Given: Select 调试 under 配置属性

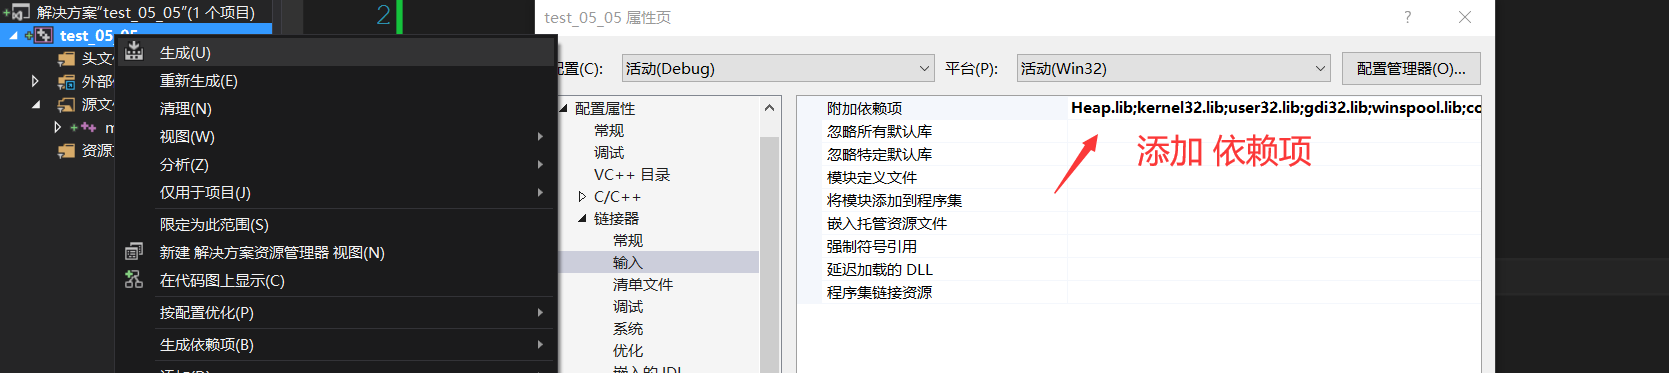Looking at the screenshot, I should [609, 152].
